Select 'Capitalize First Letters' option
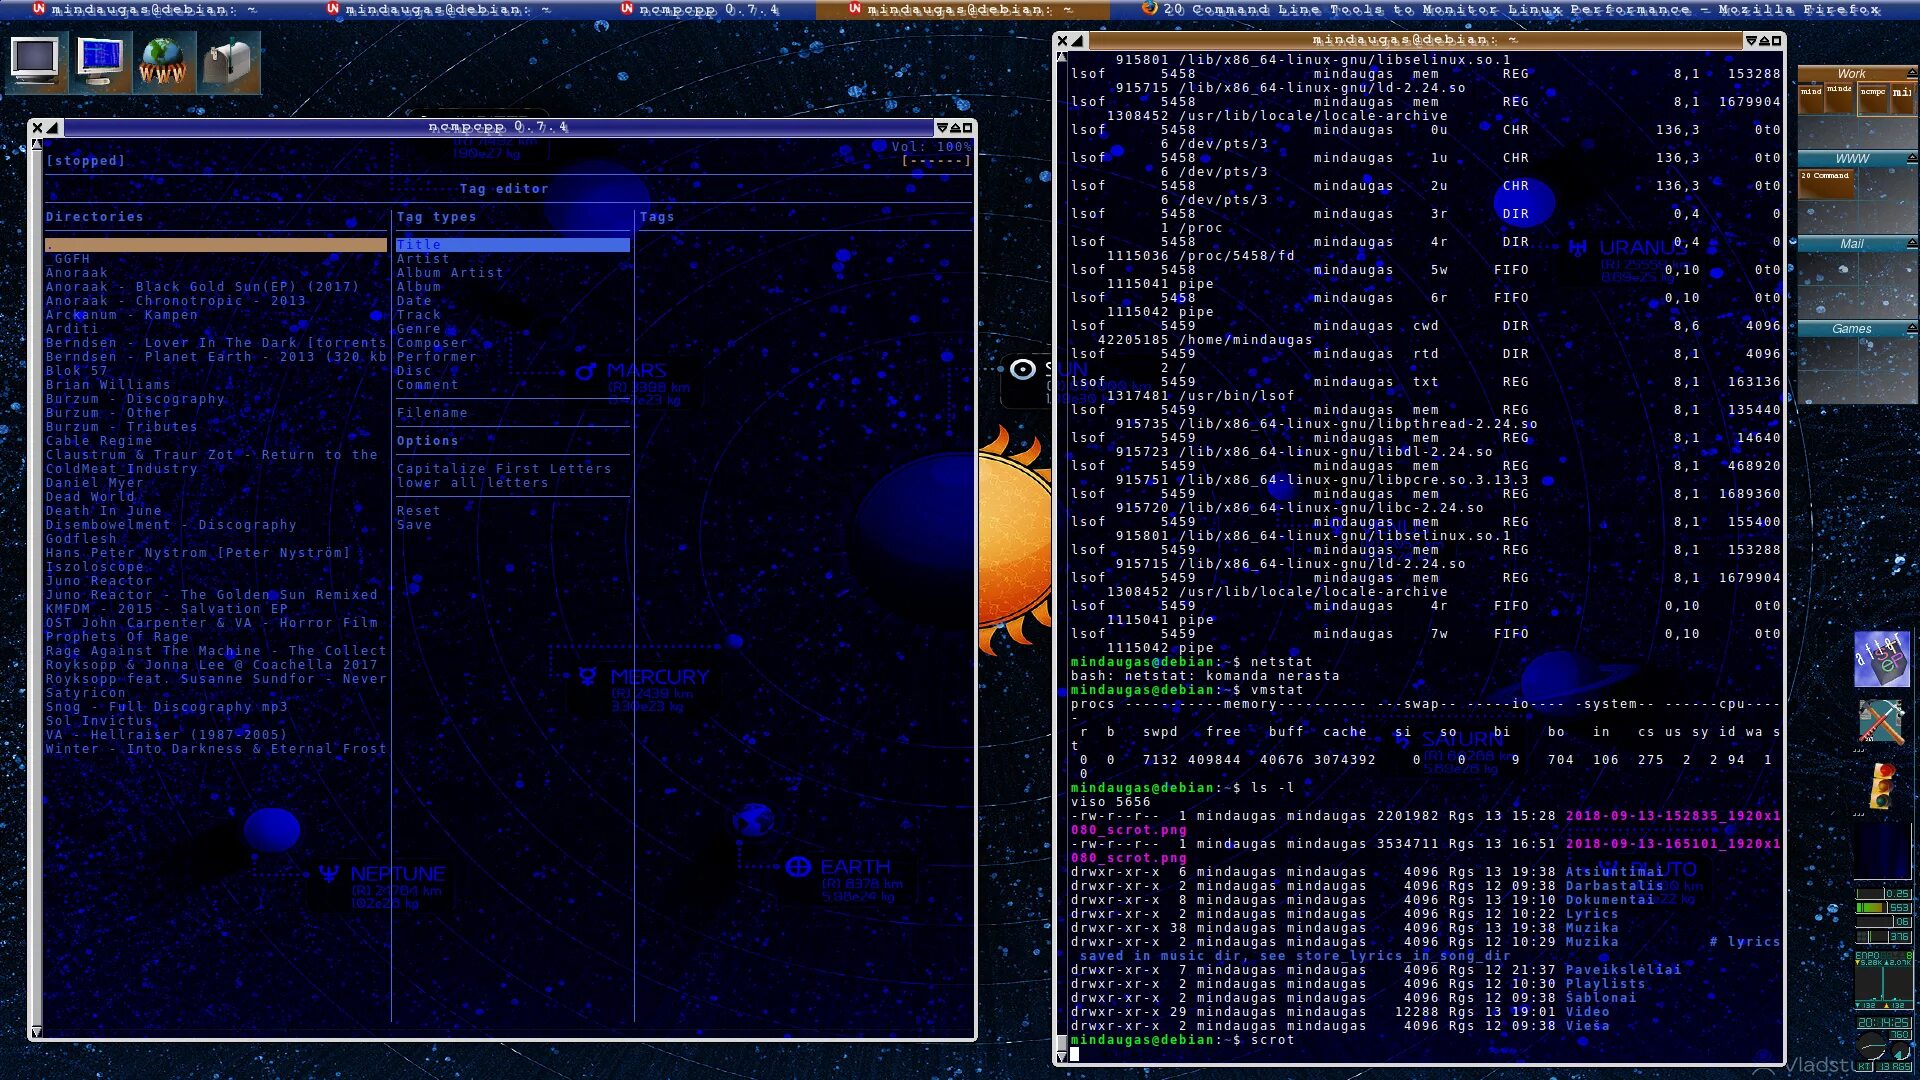 503,468
